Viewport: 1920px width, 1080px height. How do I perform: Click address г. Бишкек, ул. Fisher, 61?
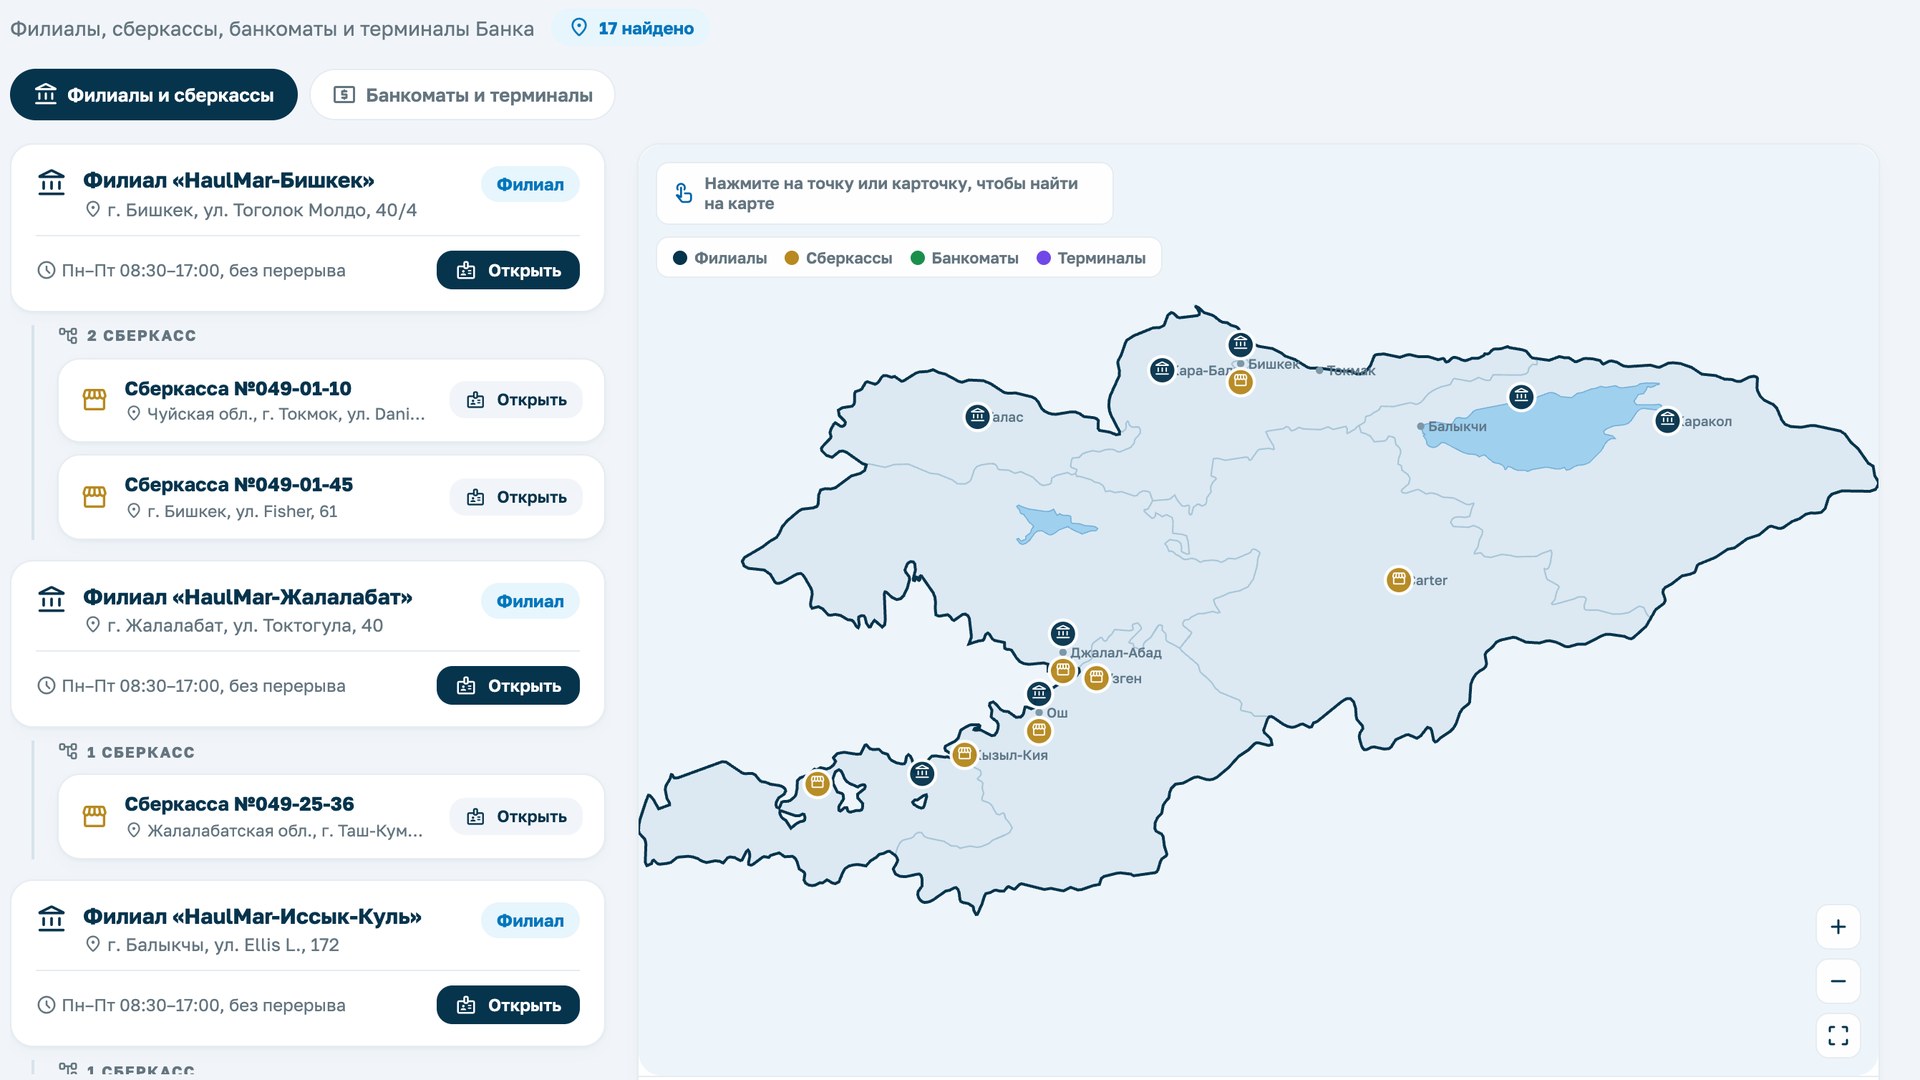[x=242, y=511]
